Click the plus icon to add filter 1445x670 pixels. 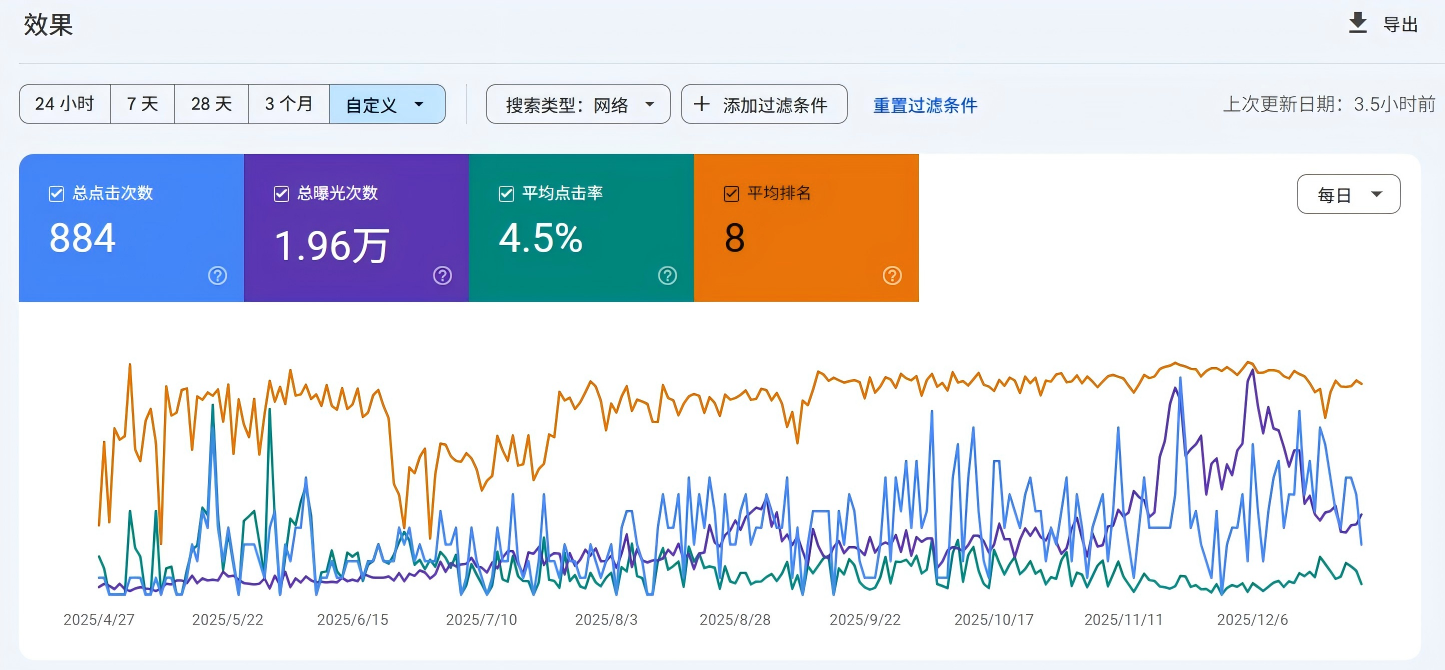[x=702, y=104]
